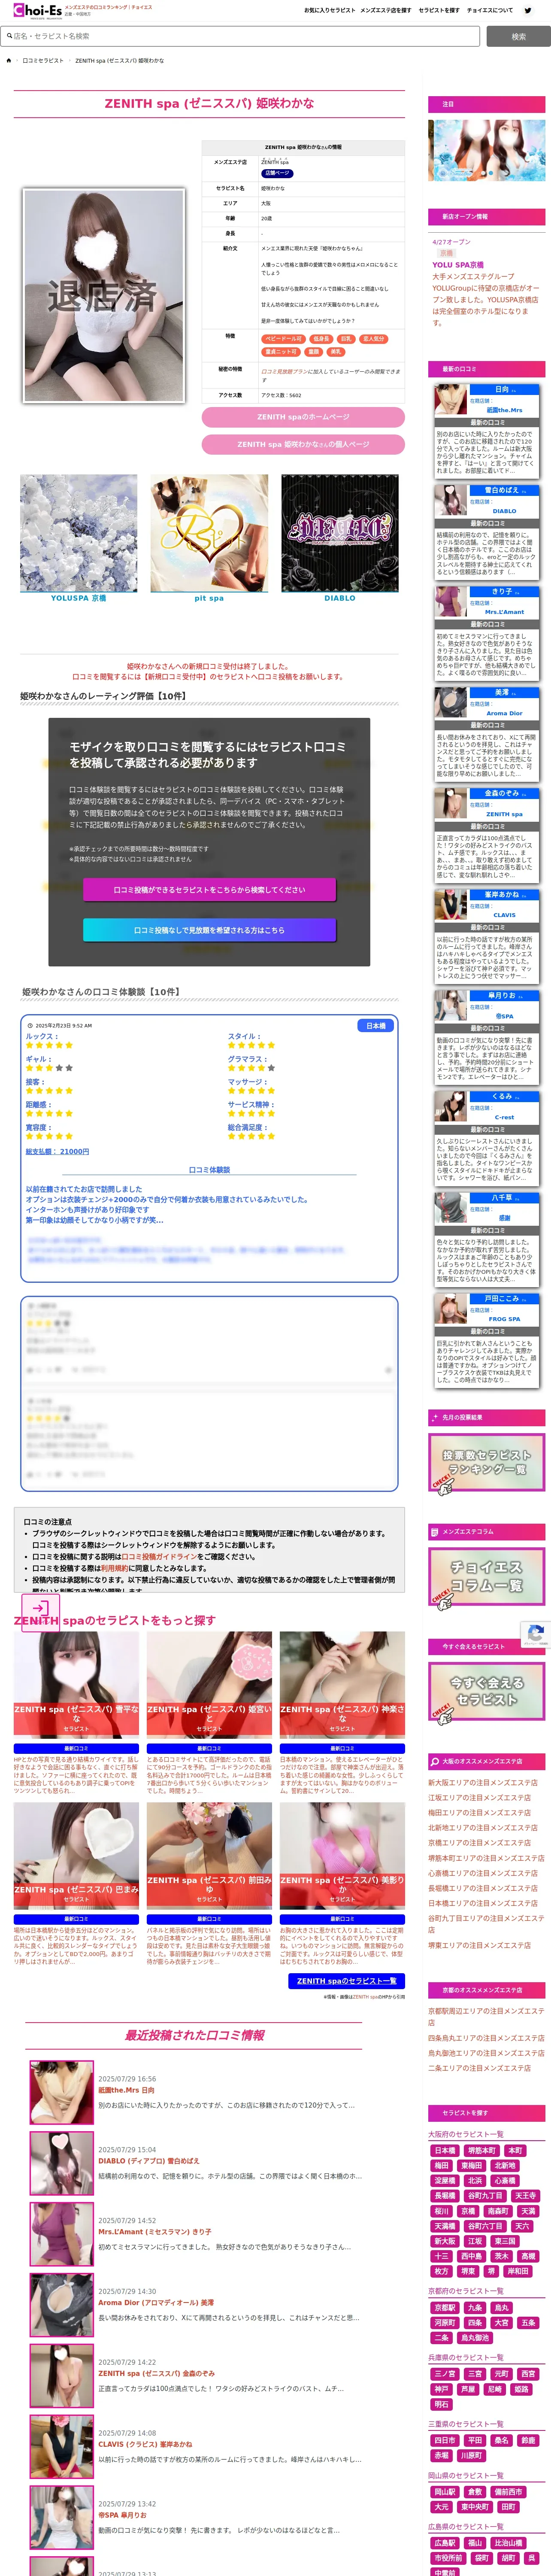This screenshot has width=551, height=2576.
Task: Click the 京橋エリアの注目メンズエステ店 link
Action: tap(480, 1843)
